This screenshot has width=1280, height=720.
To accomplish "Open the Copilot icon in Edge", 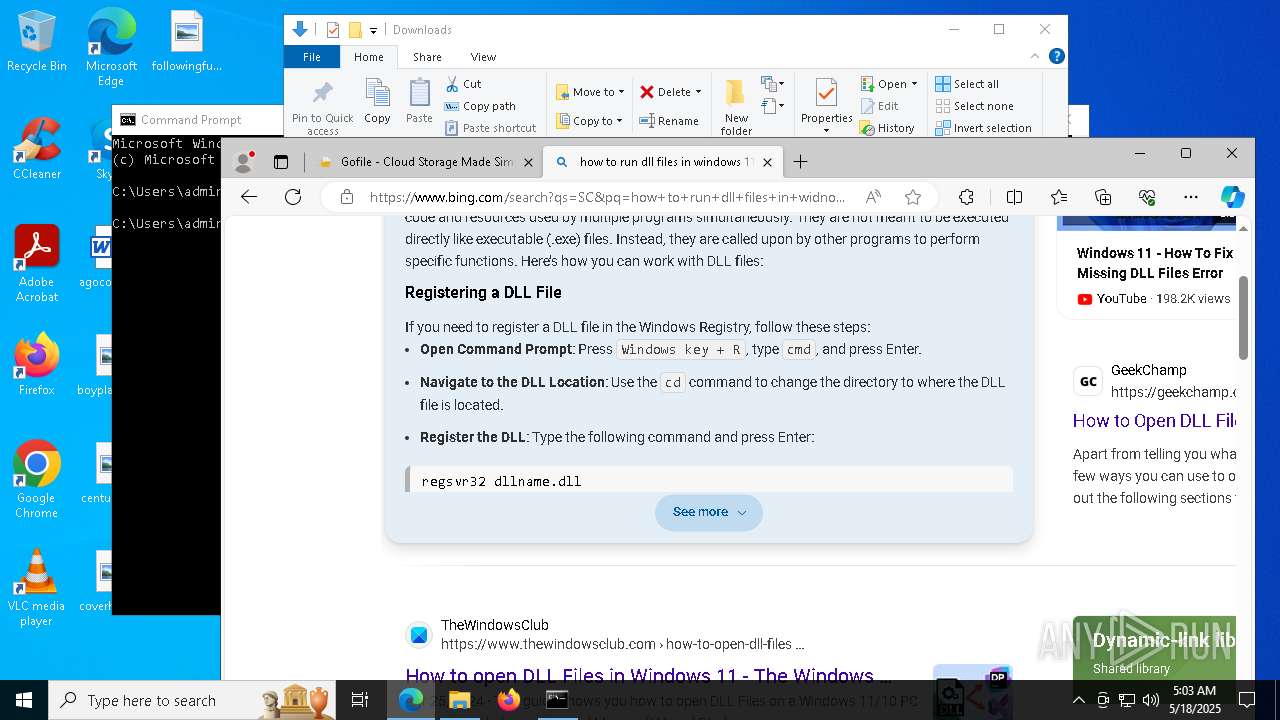I will point(1232,197).
